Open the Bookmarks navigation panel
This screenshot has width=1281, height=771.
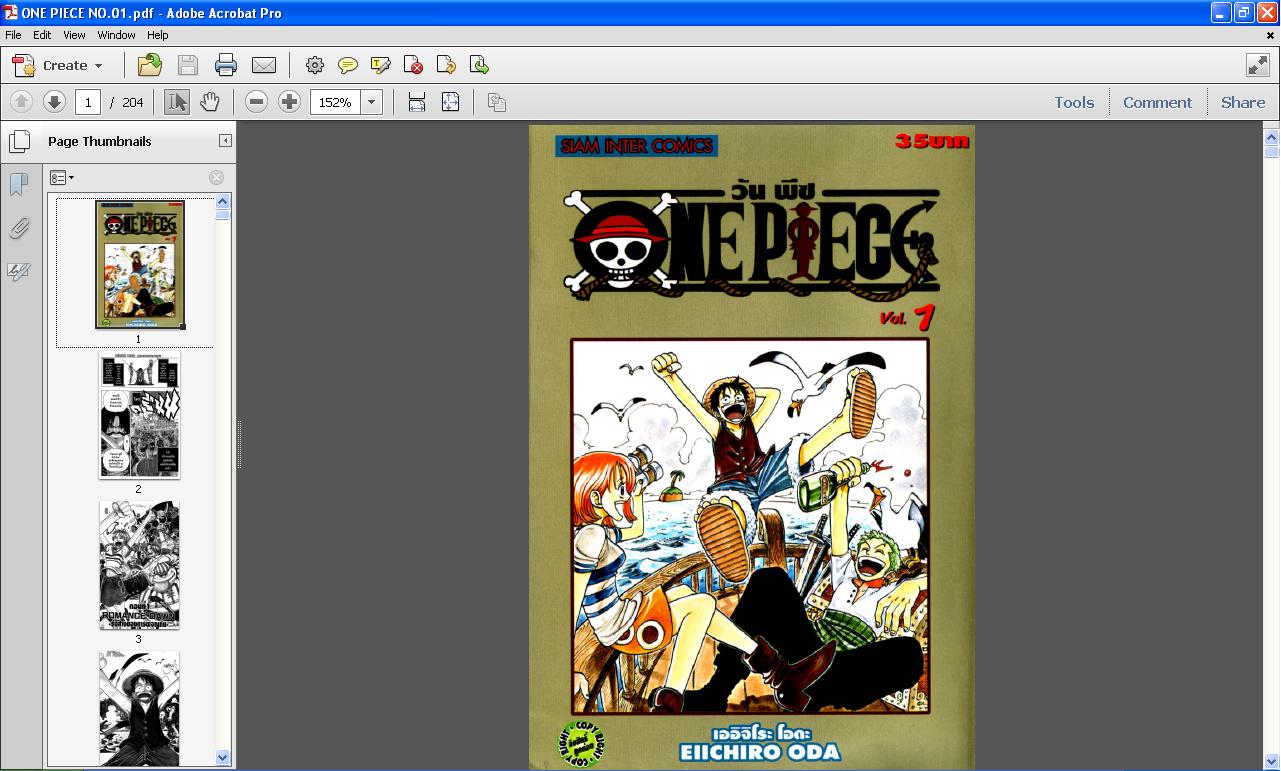[19, 185]
